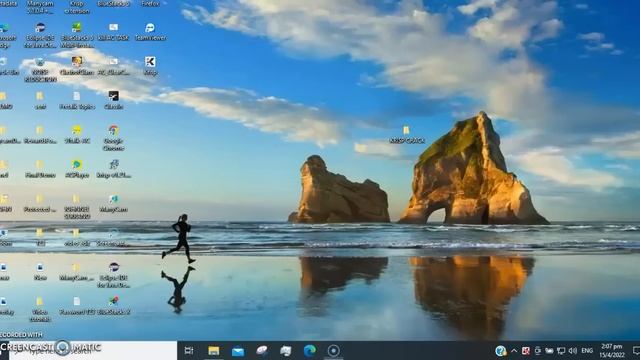Click the Get Help tray icon
The height and width of the screenshot is (360, 640).
coord(500,351)
